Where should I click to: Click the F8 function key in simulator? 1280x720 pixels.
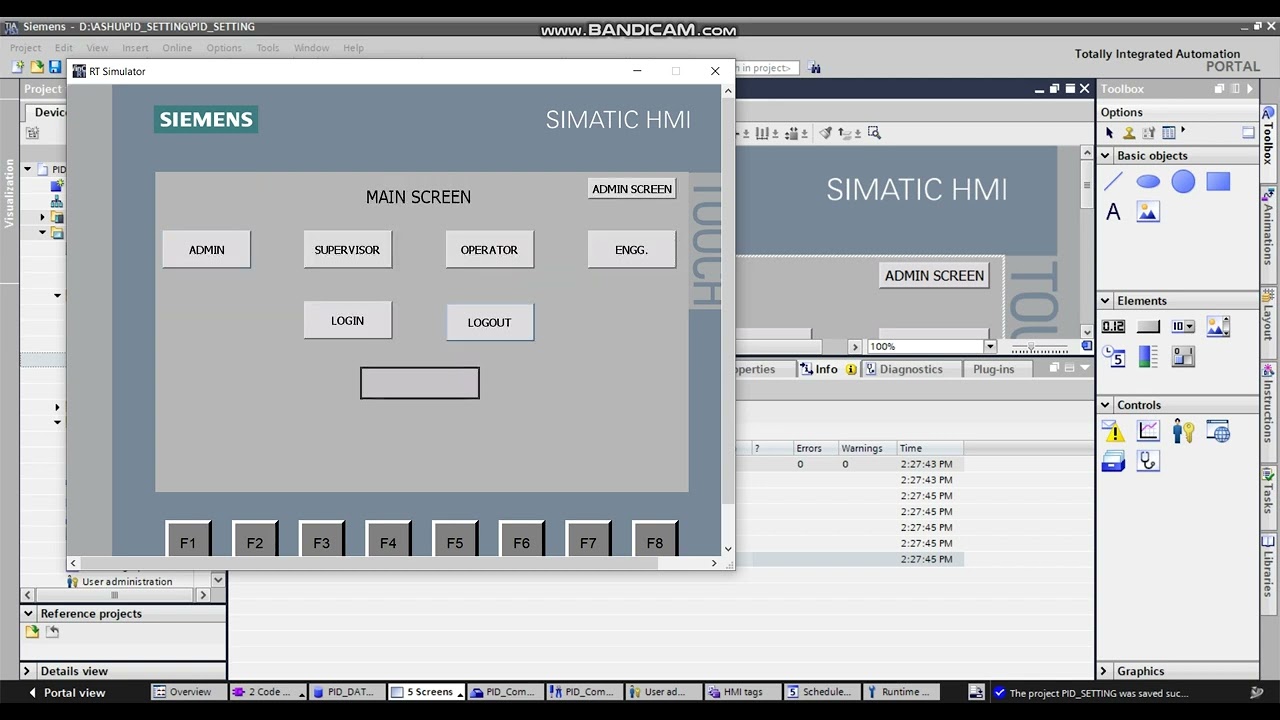click(655, 540)
